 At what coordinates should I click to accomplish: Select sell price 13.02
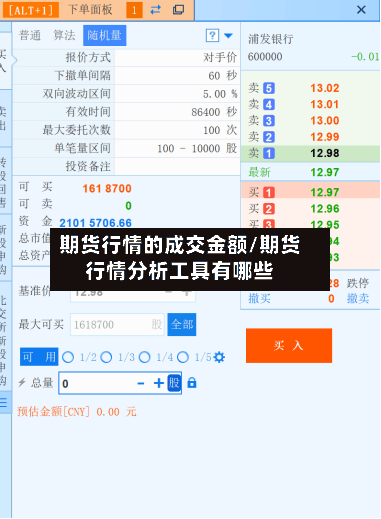click(325, 88)
